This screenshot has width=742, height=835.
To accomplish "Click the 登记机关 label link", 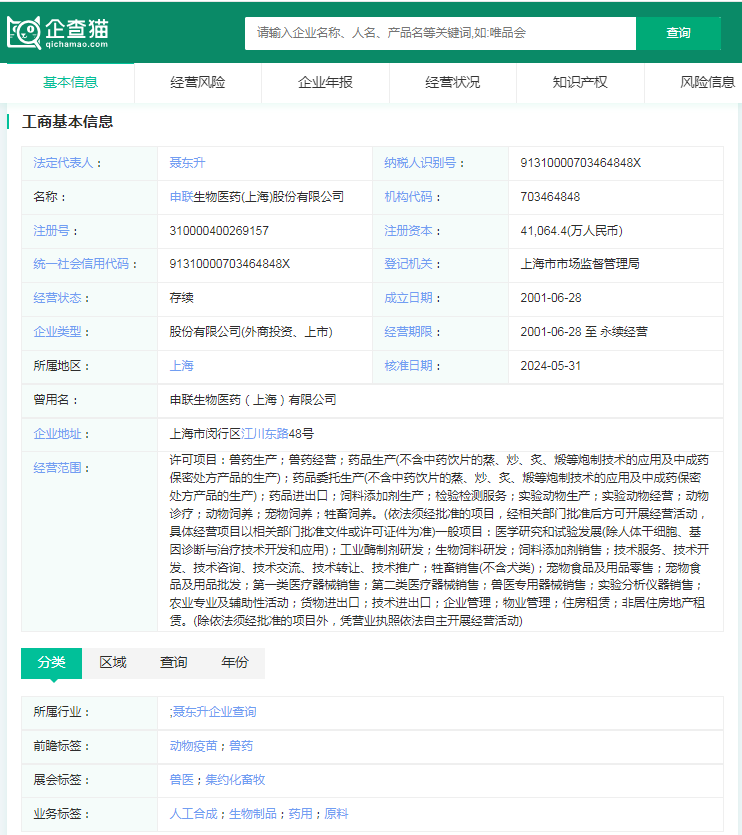I will pos(409,264).
